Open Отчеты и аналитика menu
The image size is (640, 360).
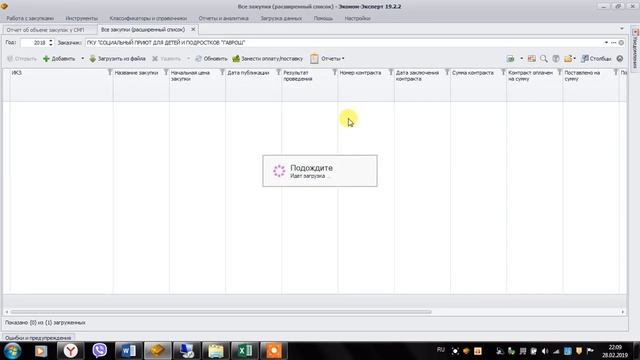tap(223, 18)
